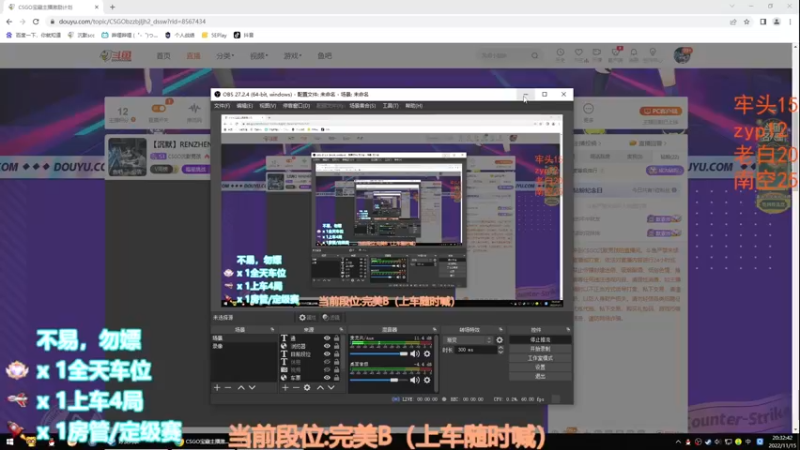Mute the Desktop Audio speaker icon

click(x=415, y=380)
